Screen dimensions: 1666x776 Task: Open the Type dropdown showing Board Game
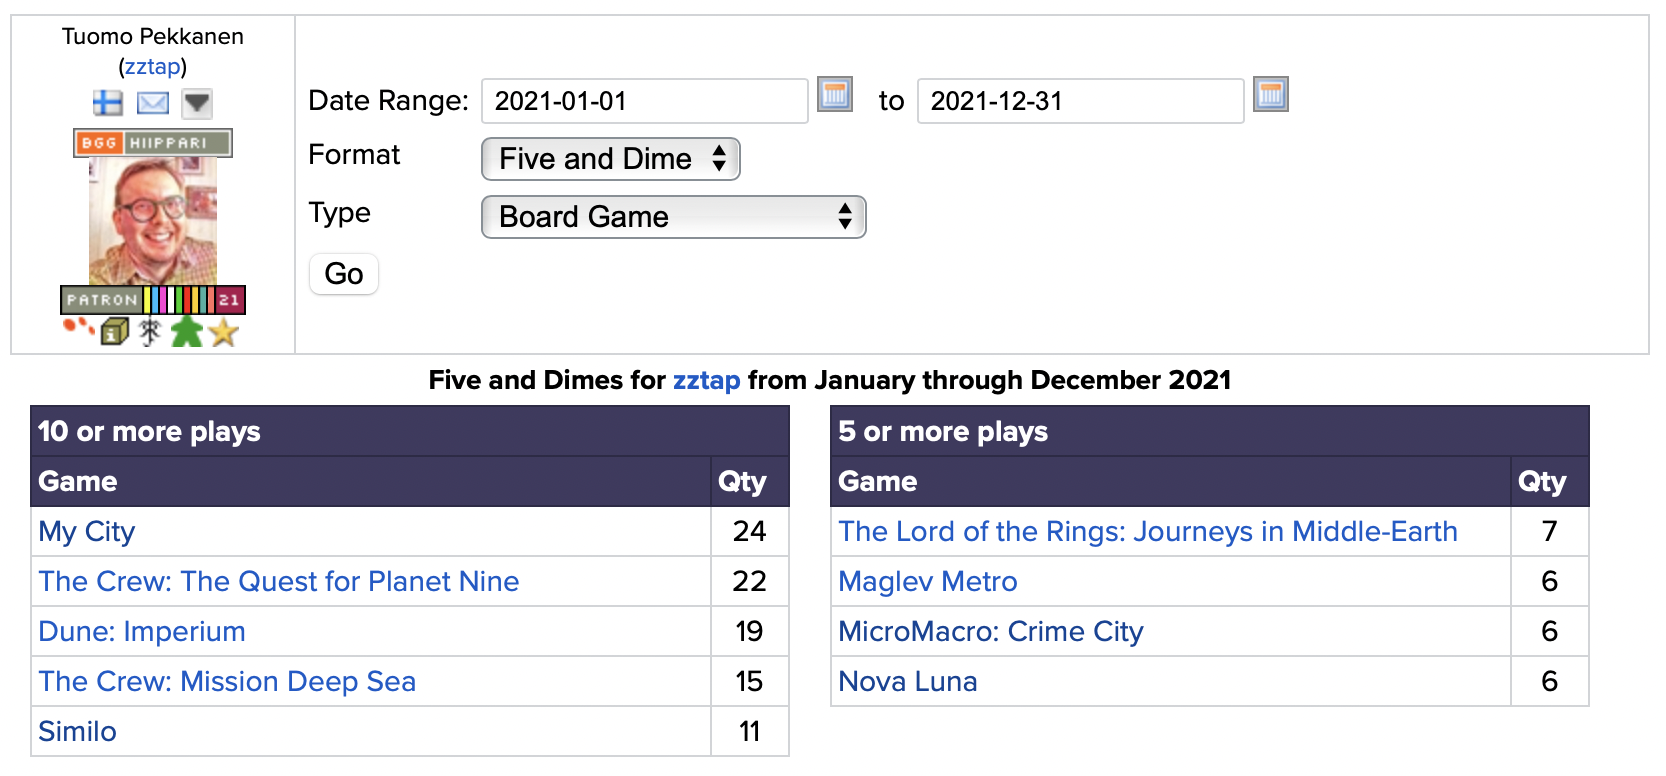tap(674, 217)
